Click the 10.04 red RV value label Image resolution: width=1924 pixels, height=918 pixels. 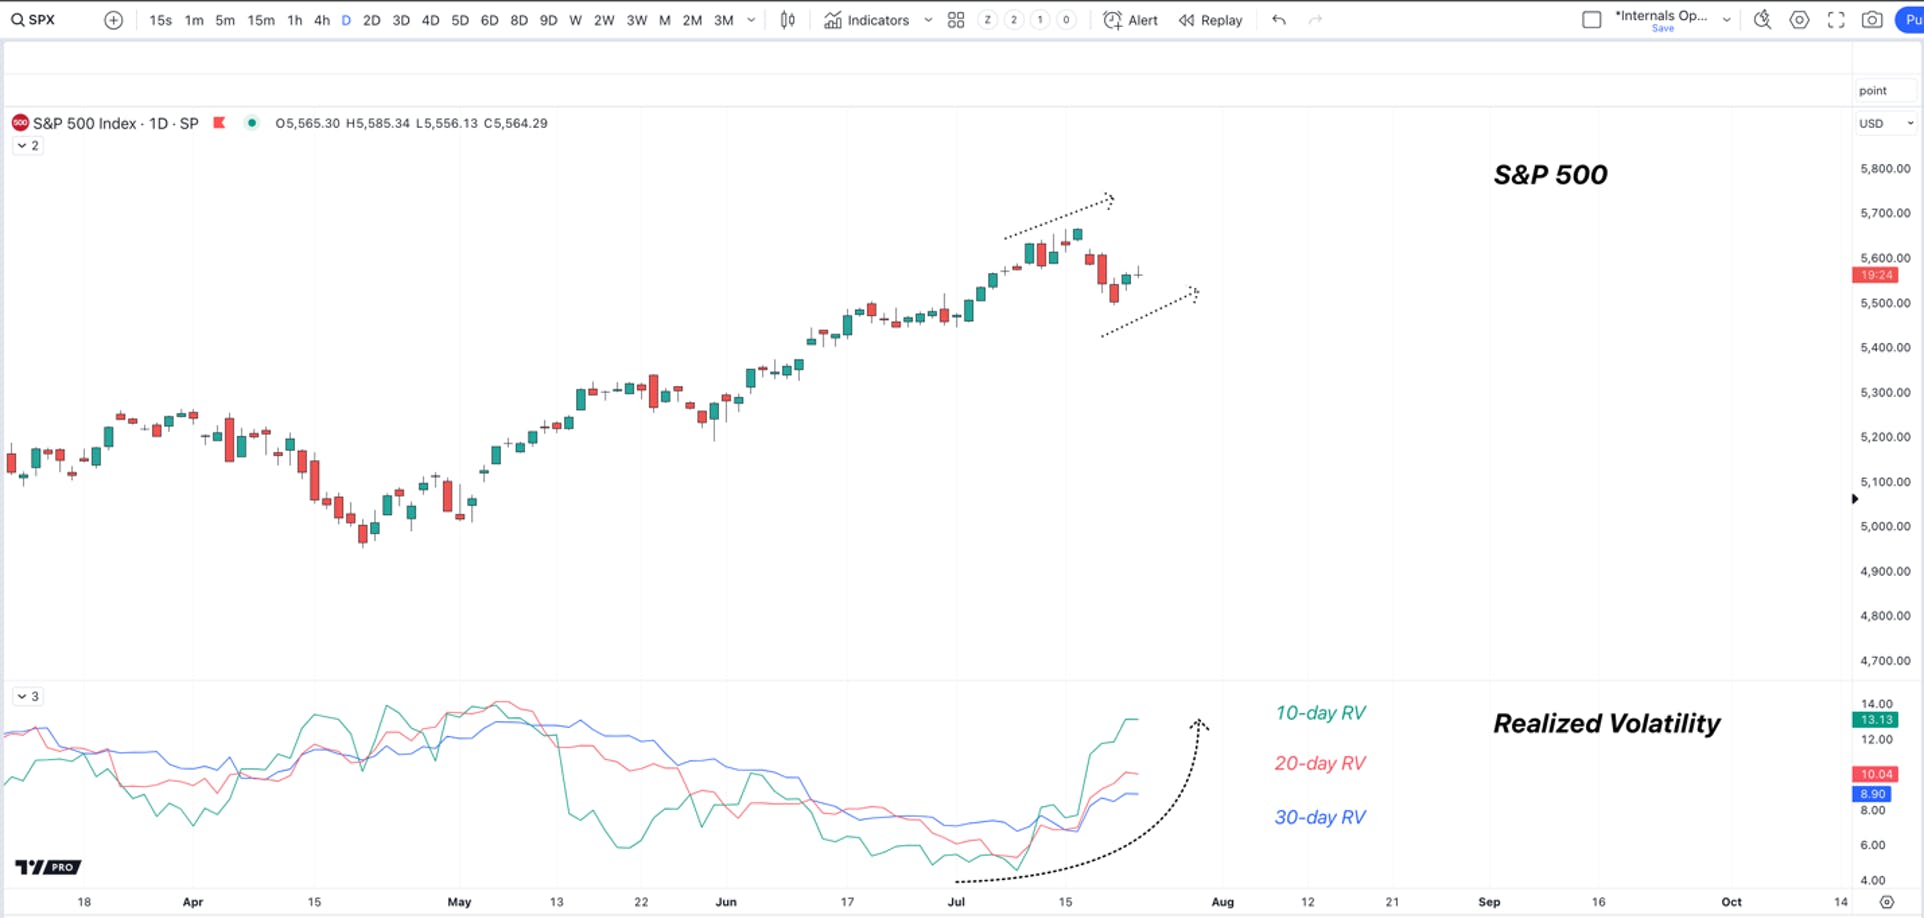(x=1876, y=774)
